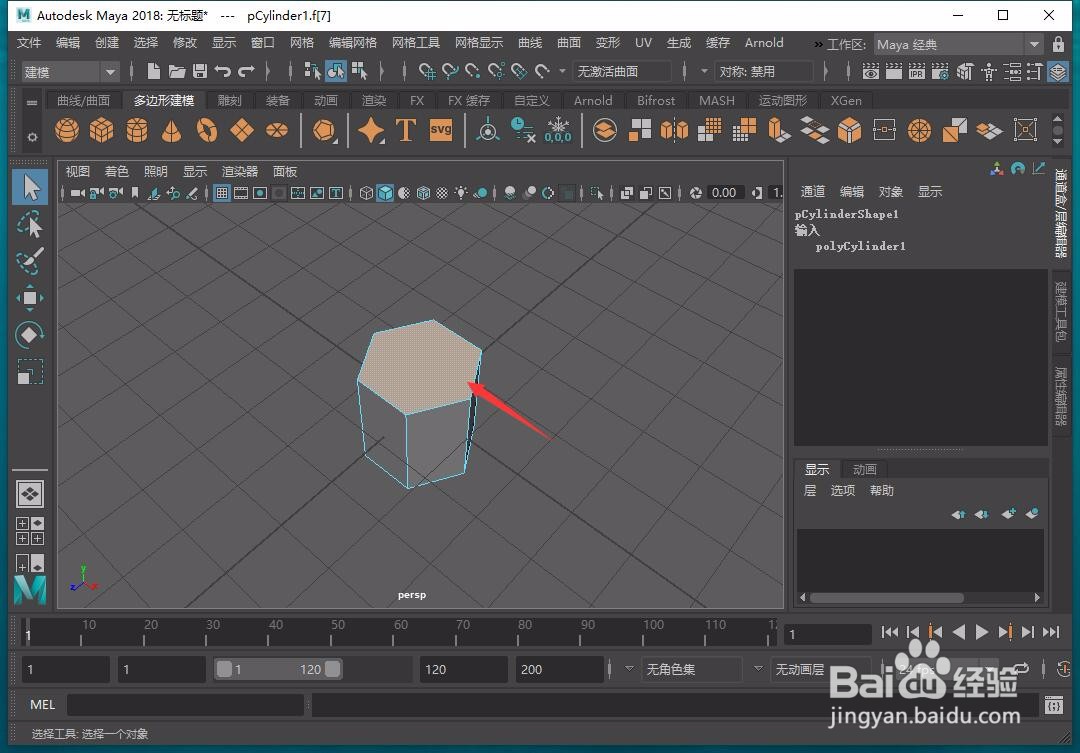
Task: Toggle auto keyframe button
Action: (1063, 669)
